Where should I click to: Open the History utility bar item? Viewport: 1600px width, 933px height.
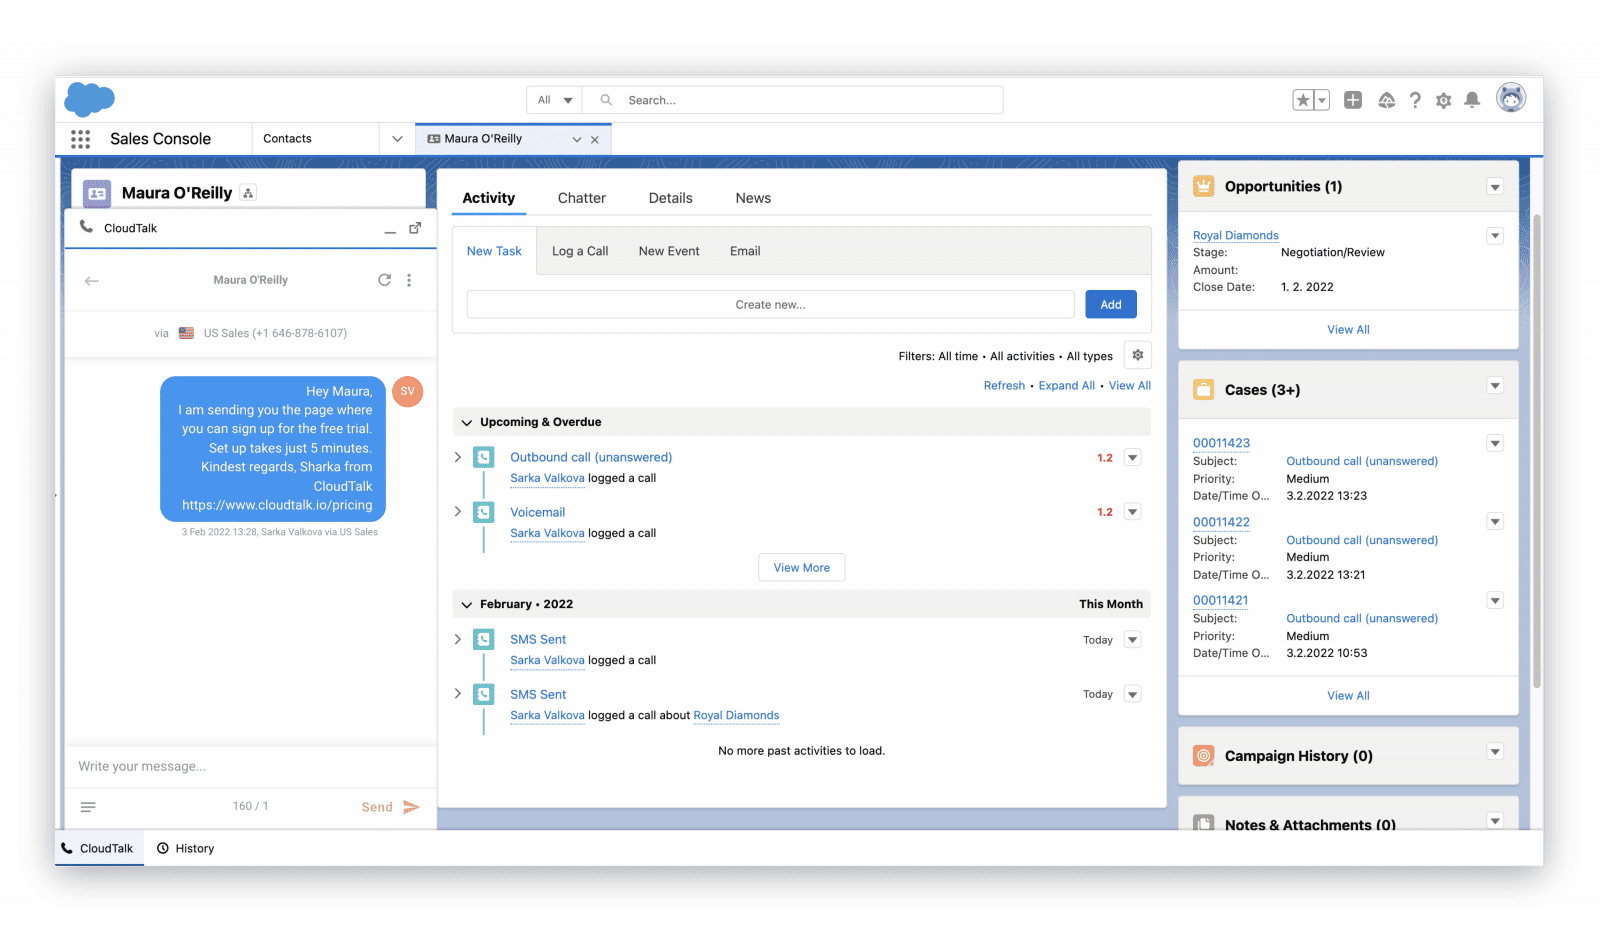(186, 848)
